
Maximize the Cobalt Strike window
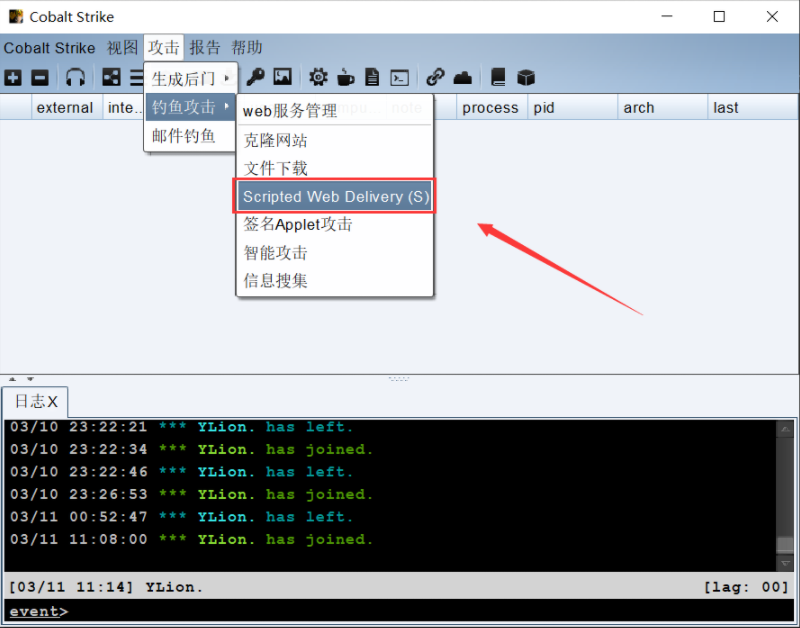[x=719, y=16]
